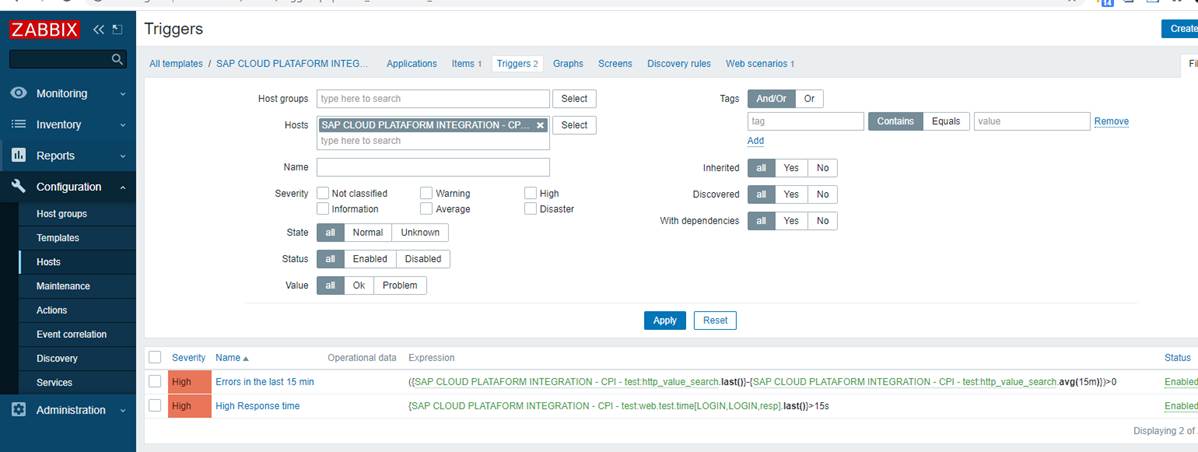Click the sidebar hide toggle icon
1198x452 pixels.
[x=117, y=30]
